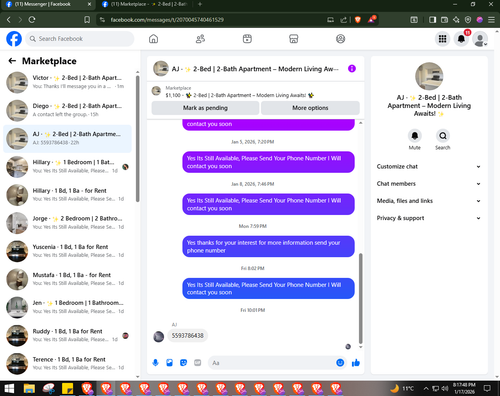Expand Media, files and links section
Screen dimensions: 500x396
(429, 201)
